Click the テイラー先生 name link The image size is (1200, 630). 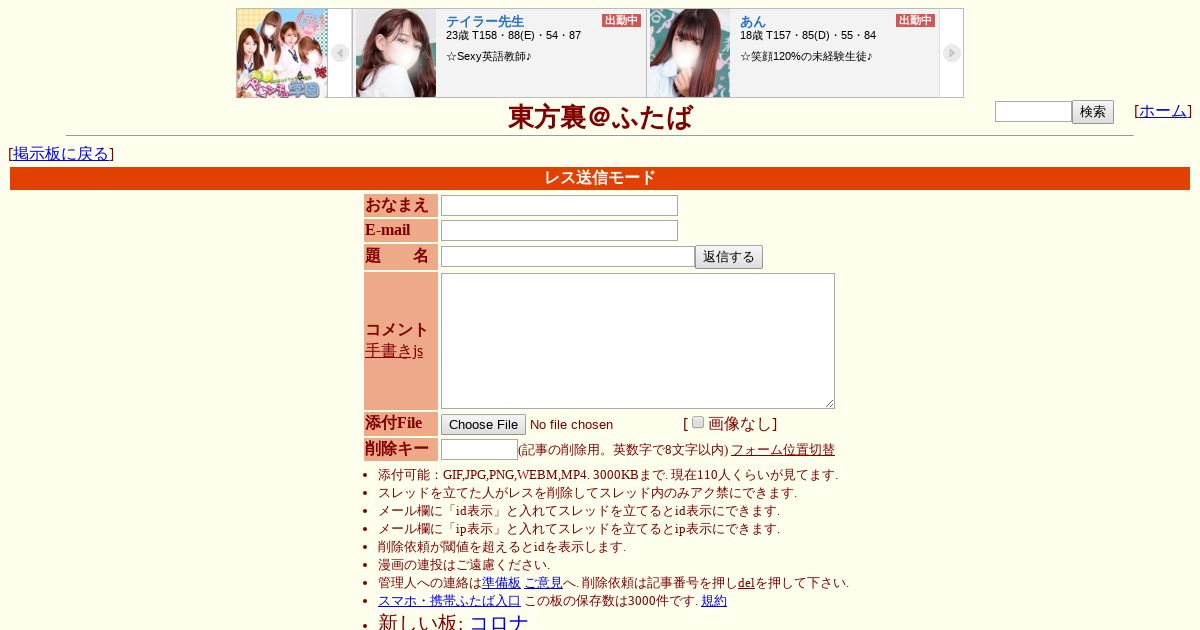tap(485, 21)
